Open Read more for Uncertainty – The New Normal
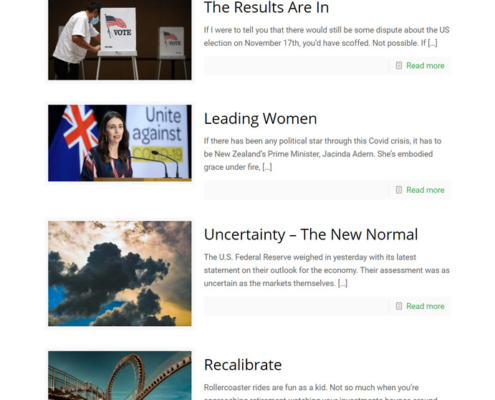This screenshot has height=400, width=495. click(x=425, y=306)
